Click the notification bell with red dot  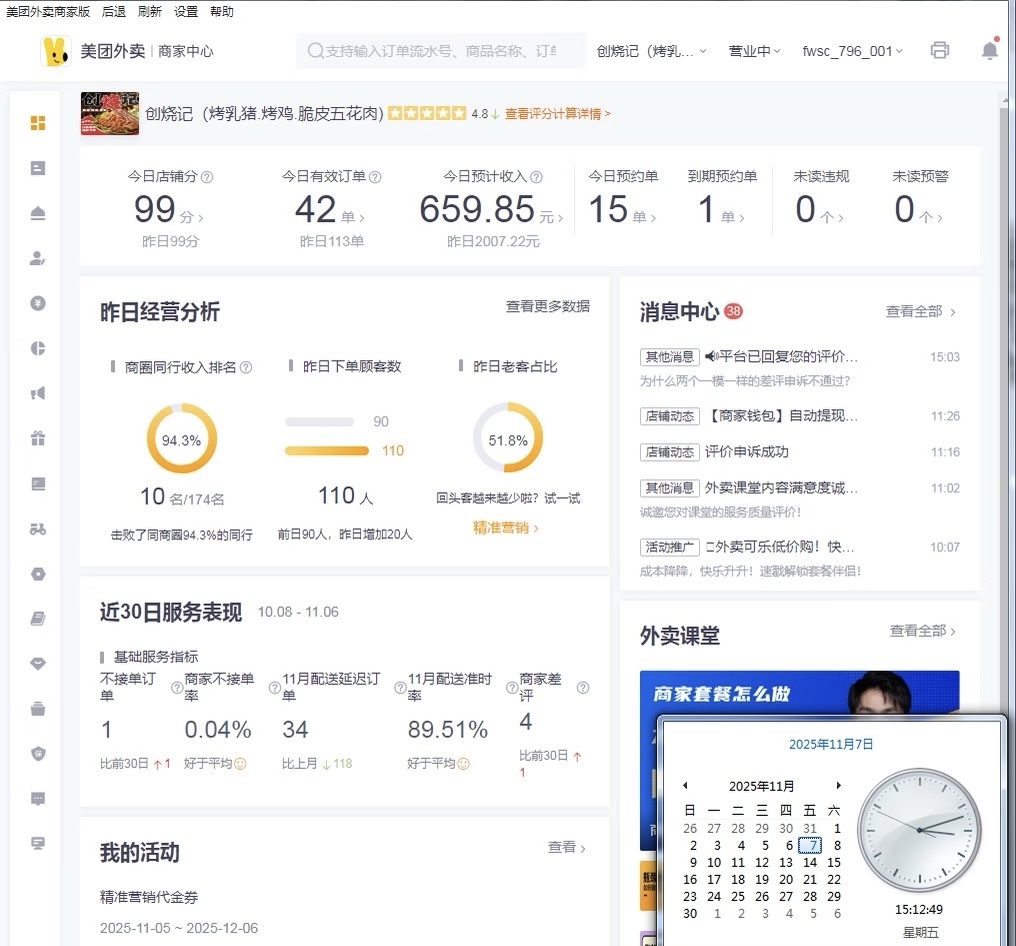[x=989, y=49]
